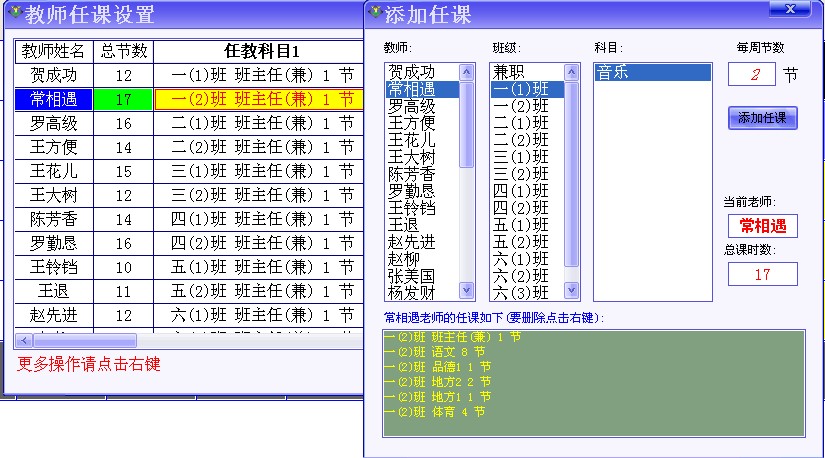Viewport: 825px width, 458px height.
Task: Select 音乐 in the 科目 list
Action: 651,72
